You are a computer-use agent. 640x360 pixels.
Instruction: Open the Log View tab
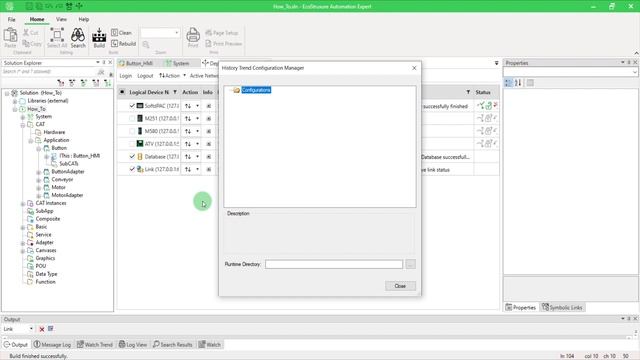point(133,345)
